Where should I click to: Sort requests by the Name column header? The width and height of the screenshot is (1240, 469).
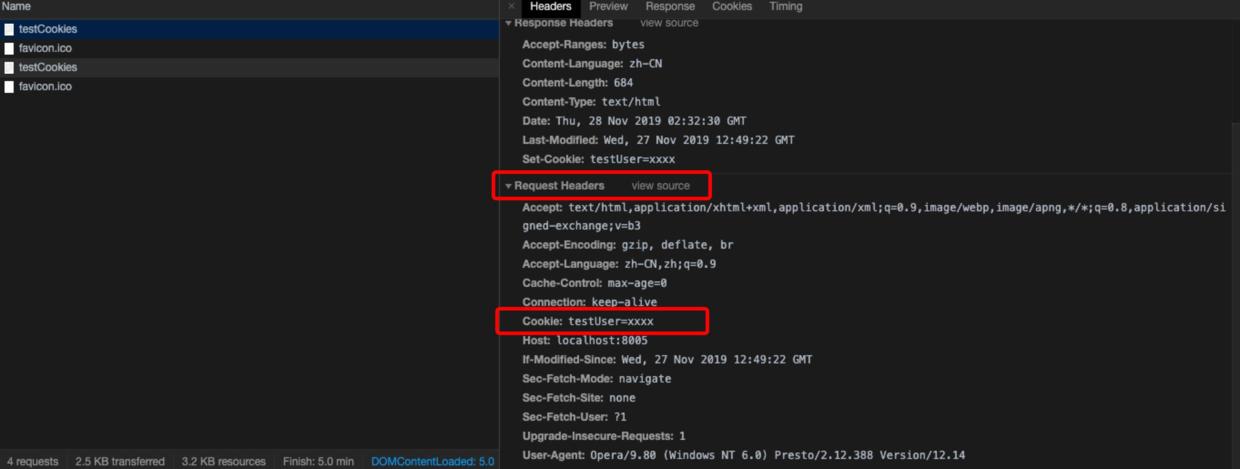pos(17,6)
